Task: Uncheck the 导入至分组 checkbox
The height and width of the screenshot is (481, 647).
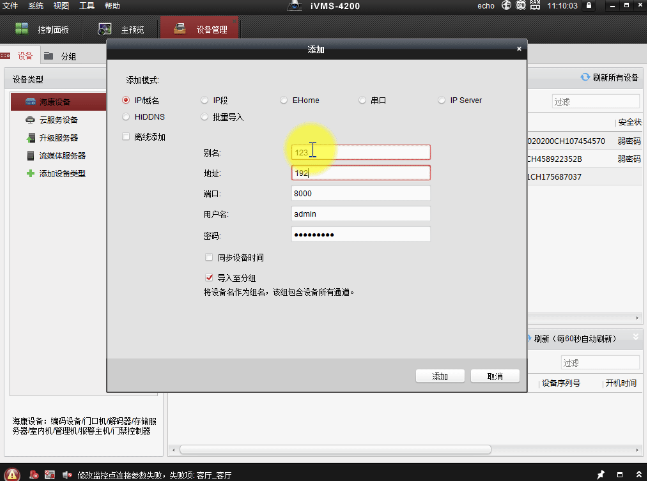Action: [x=209, y=276]
